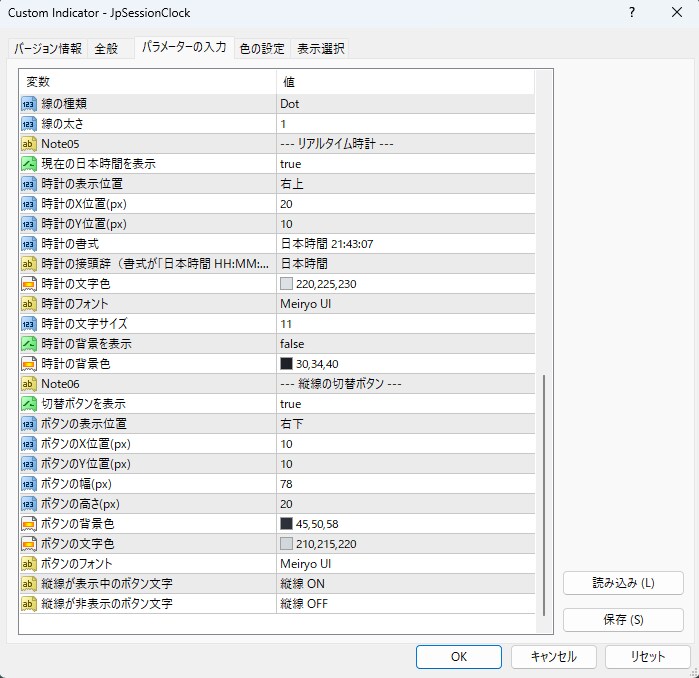Click the integer icon beside 時計のY位置(px)

click(29, 224)
